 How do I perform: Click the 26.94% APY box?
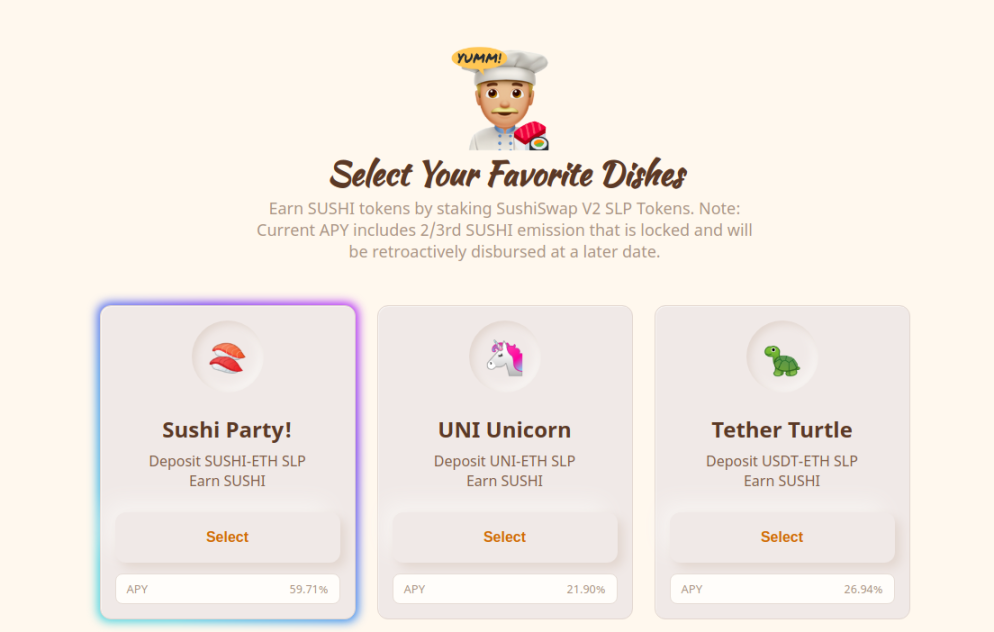point(782,589)
